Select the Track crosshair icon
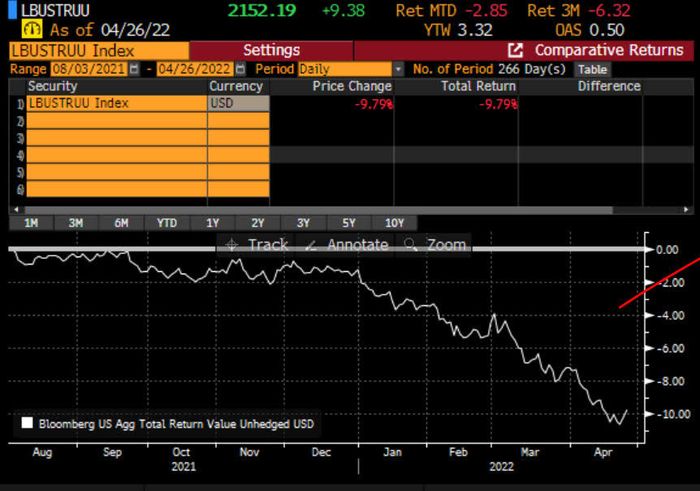The width and height of the screenshot is (700, 491). (232, 245)
